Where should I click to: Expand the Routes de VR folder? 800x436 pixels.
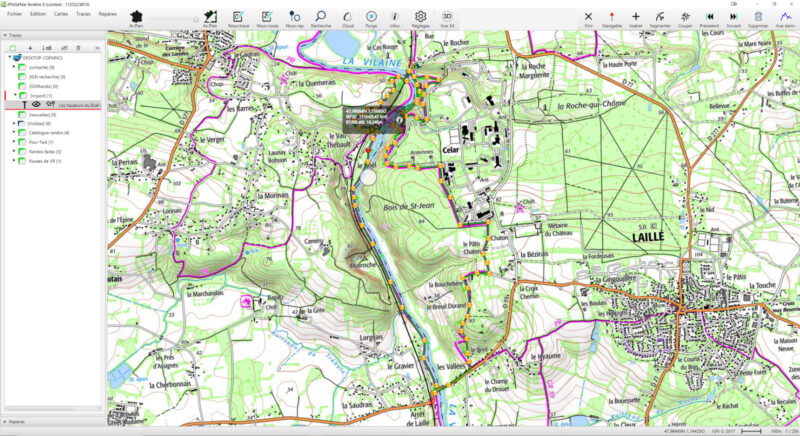14,161
